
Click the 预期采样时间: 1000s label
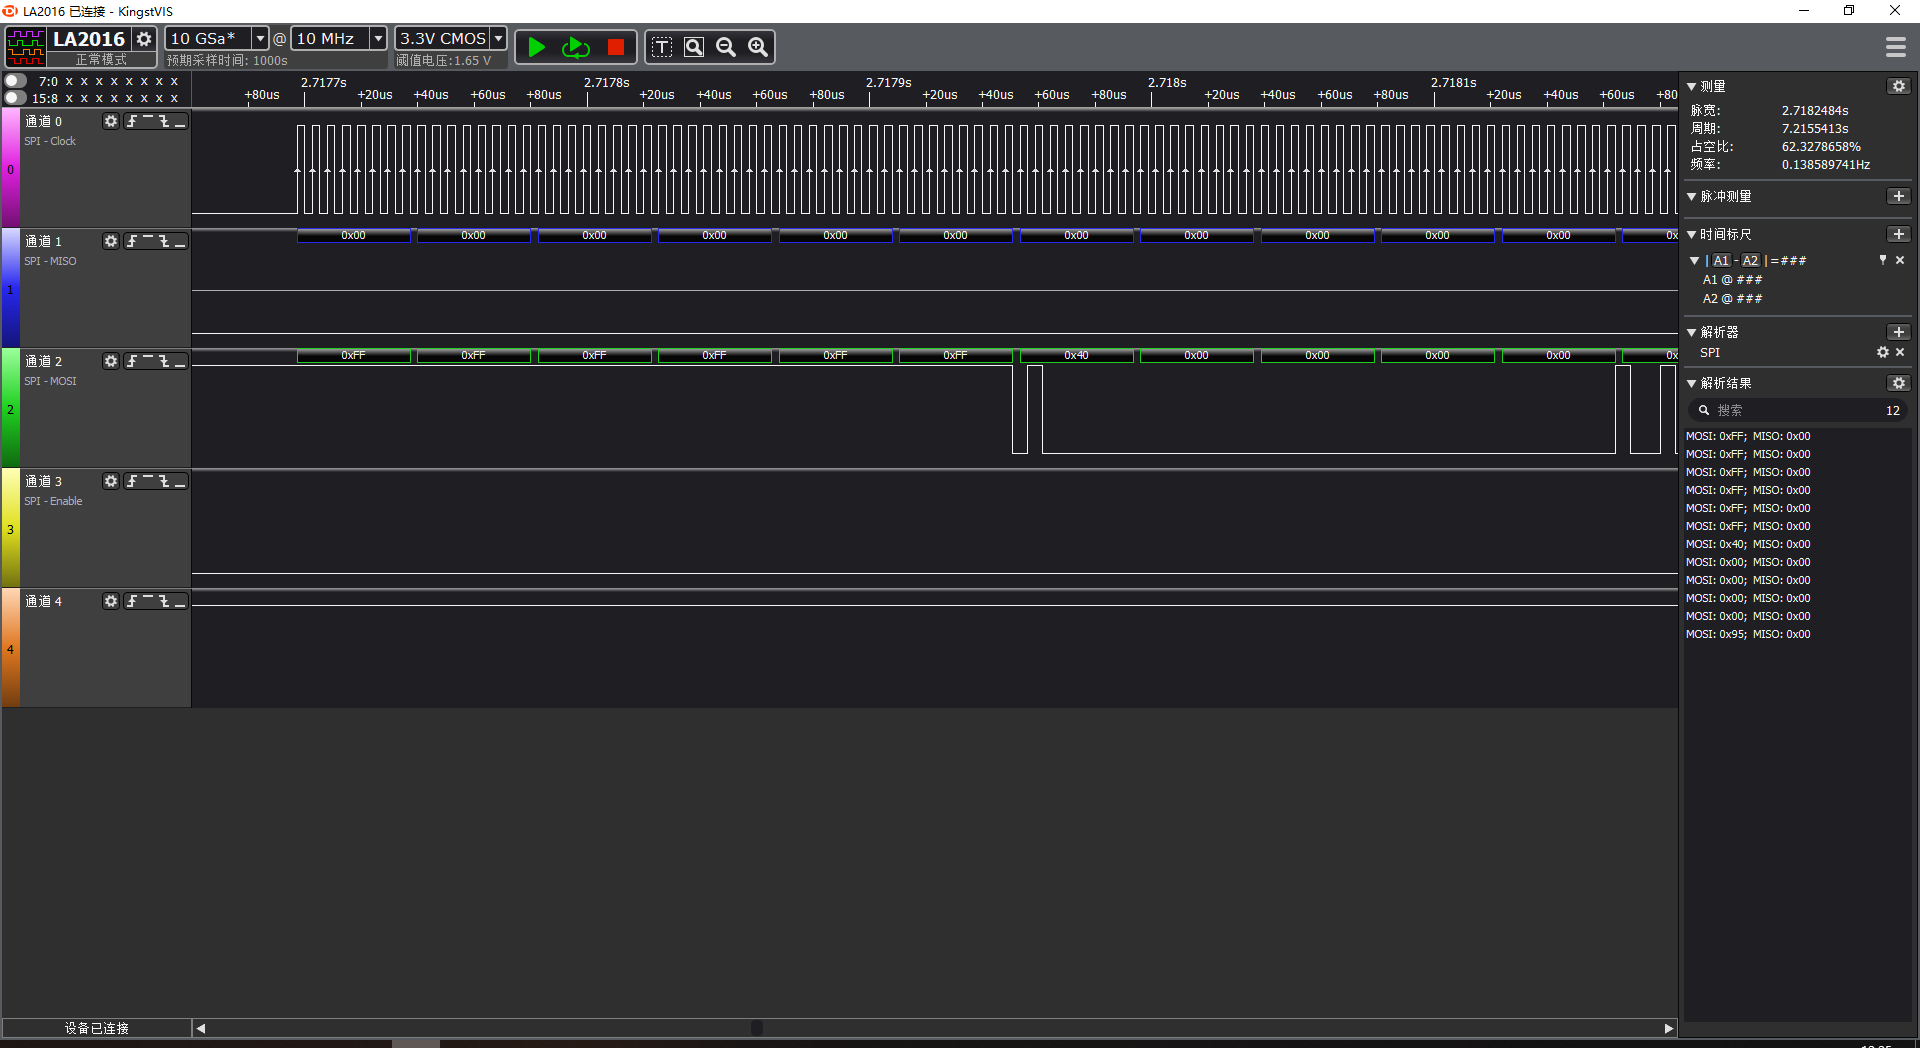227,60
